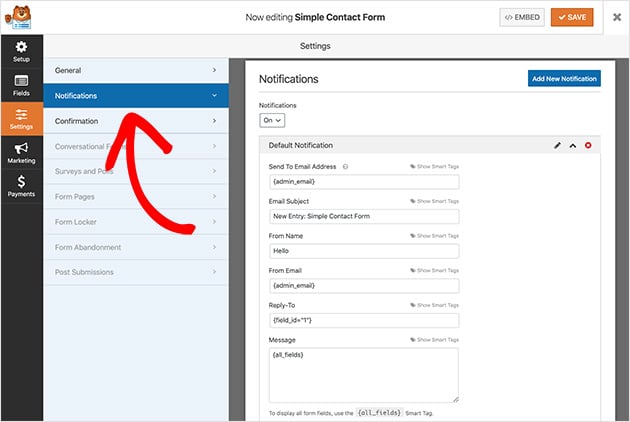This screenshot has width=630, height=422.
Task: Select the Notifications settings tab
Action: point(135,96)
